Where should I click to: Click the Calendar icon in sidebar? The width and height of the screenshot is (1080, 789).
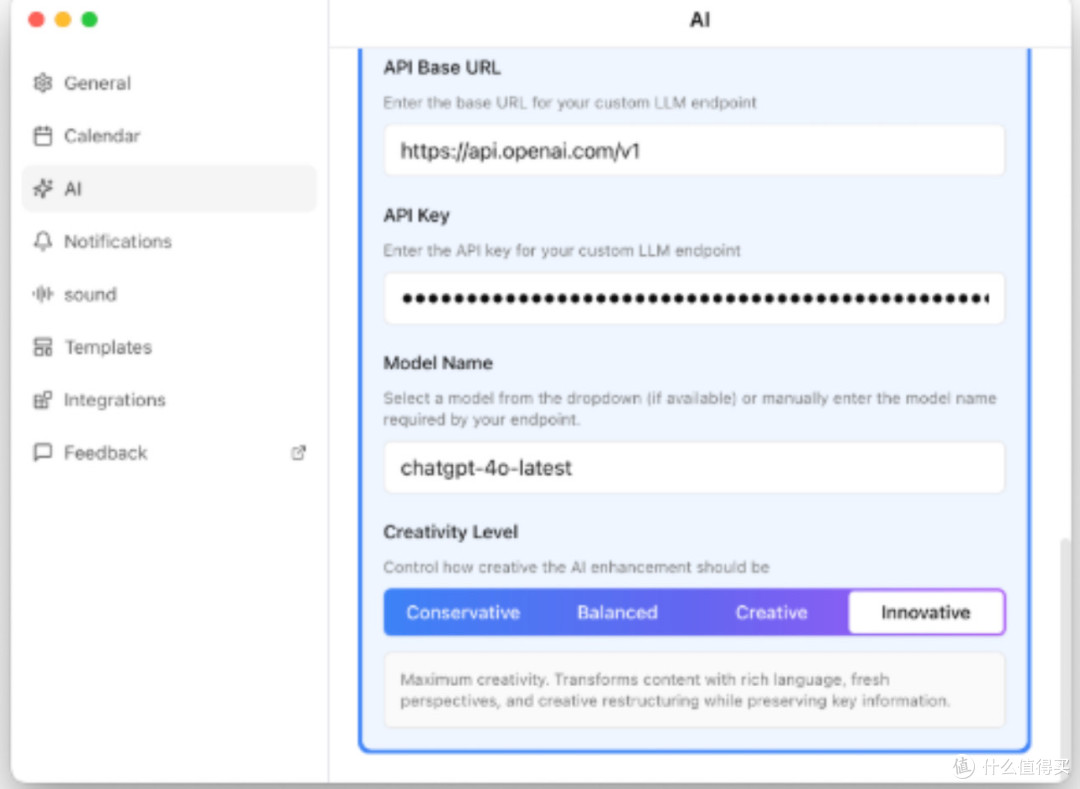(x=43, y=136)
